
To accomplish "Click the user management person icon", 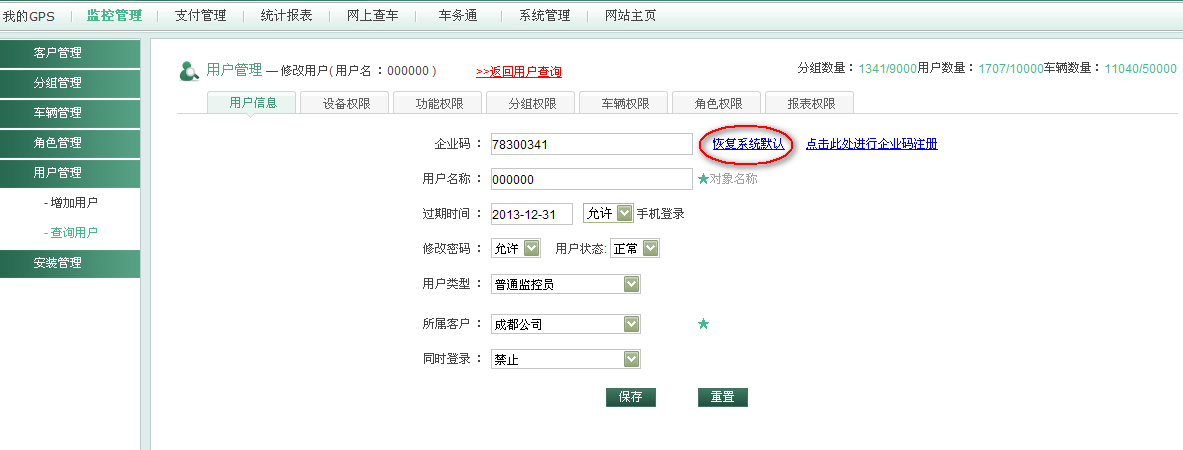I will click(188, 71).
